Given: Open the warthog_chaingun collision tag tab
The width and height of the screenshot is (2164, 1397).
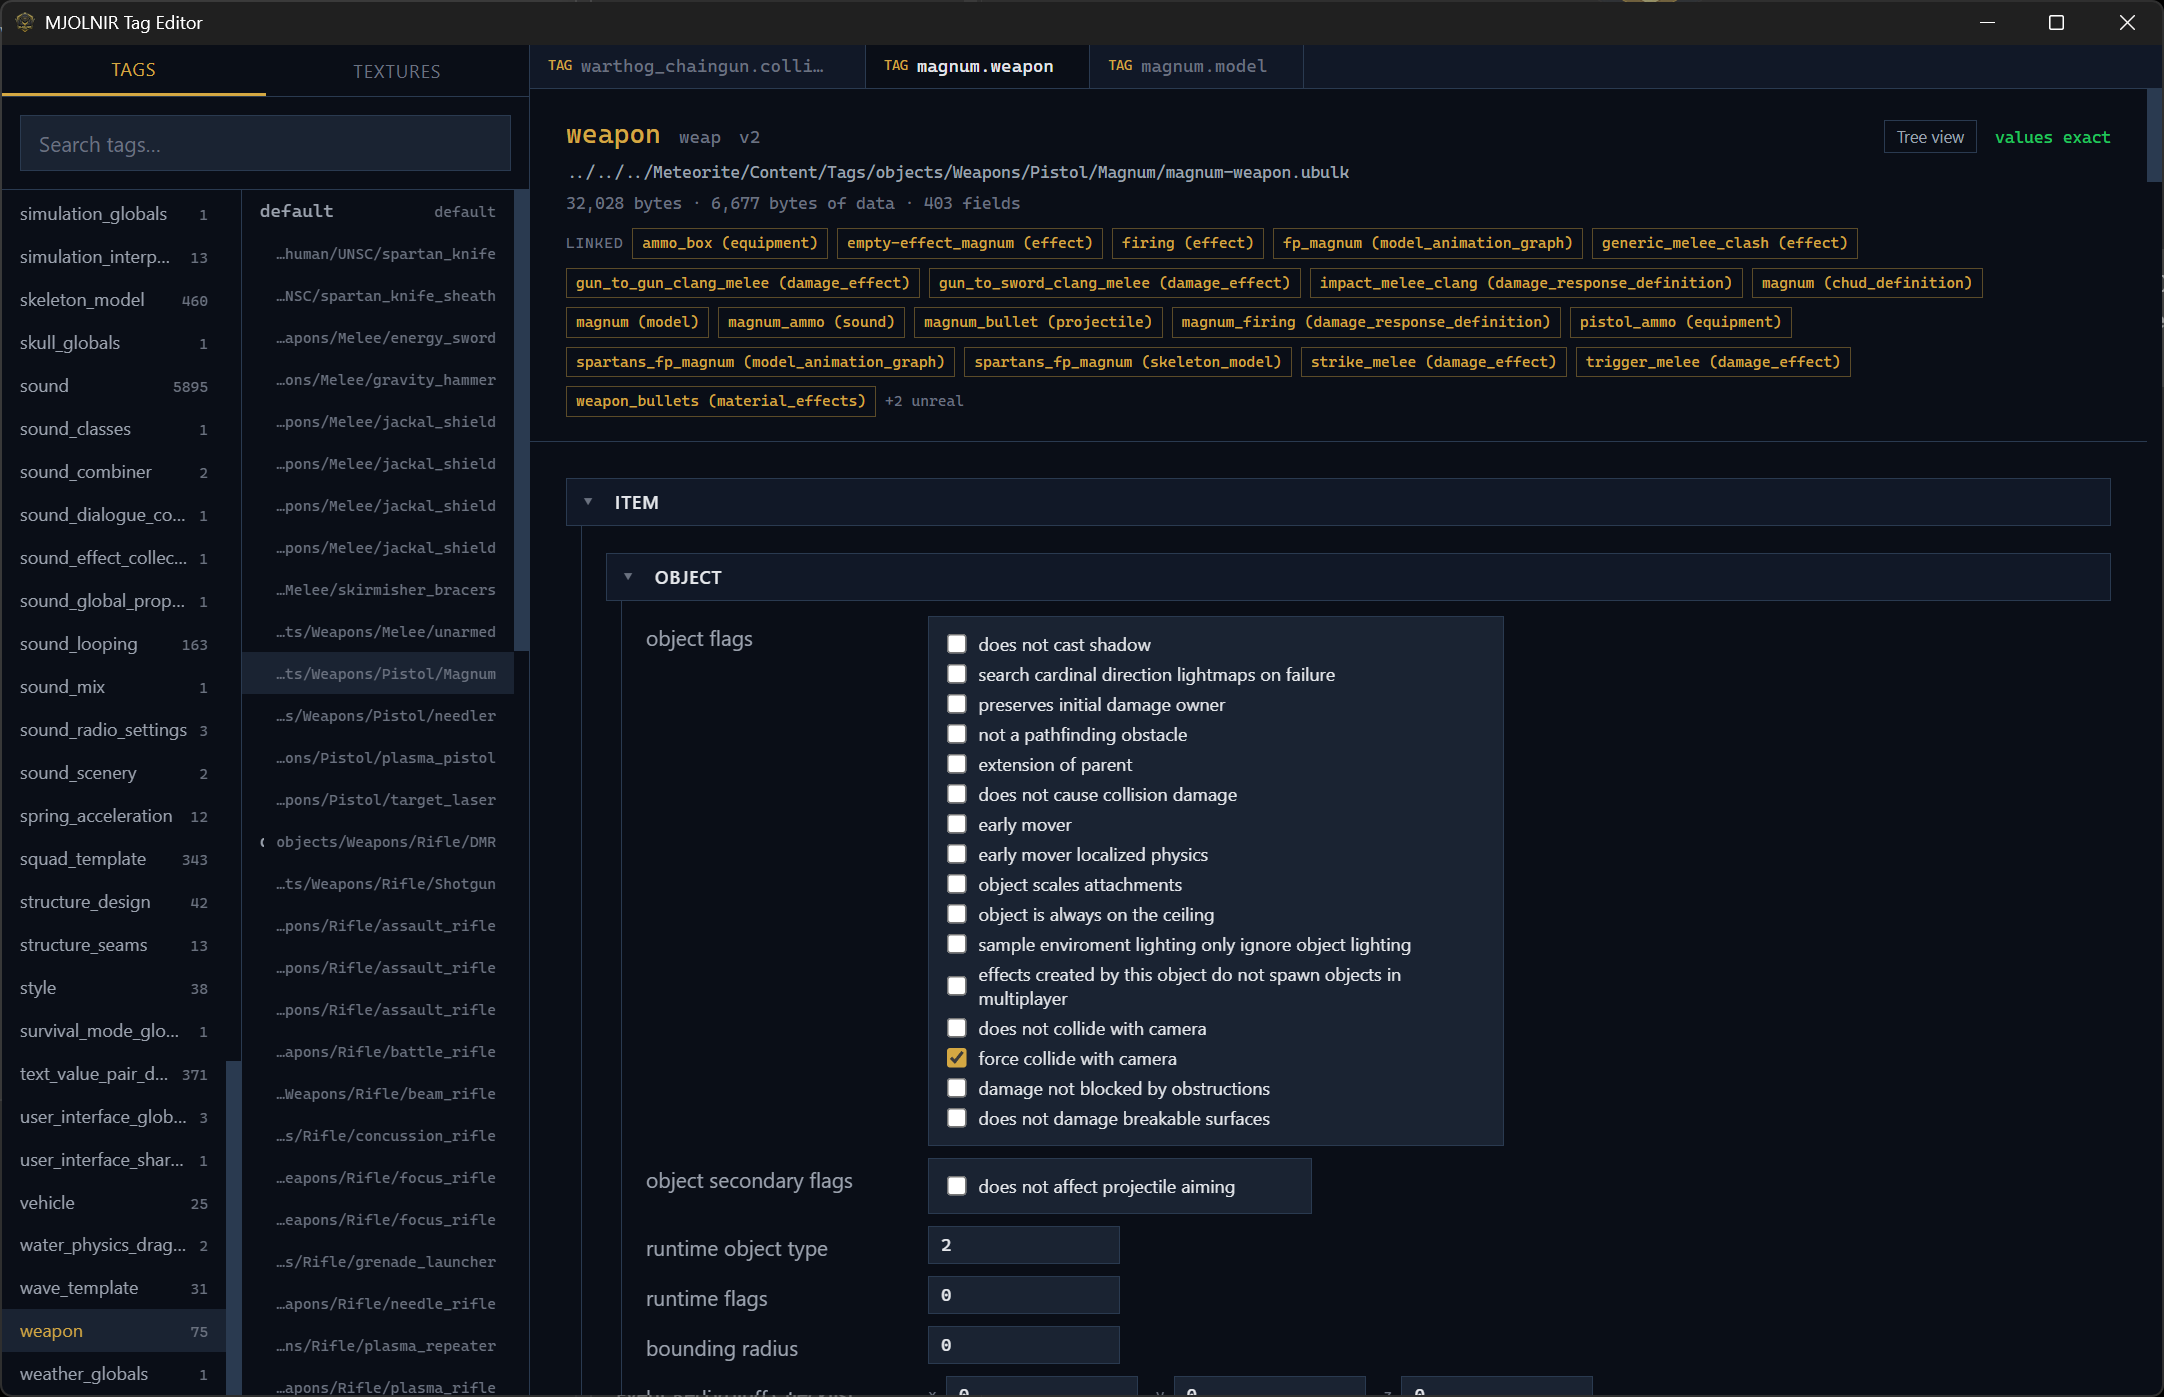Looking at the screenshot, I should pos(697,66).
